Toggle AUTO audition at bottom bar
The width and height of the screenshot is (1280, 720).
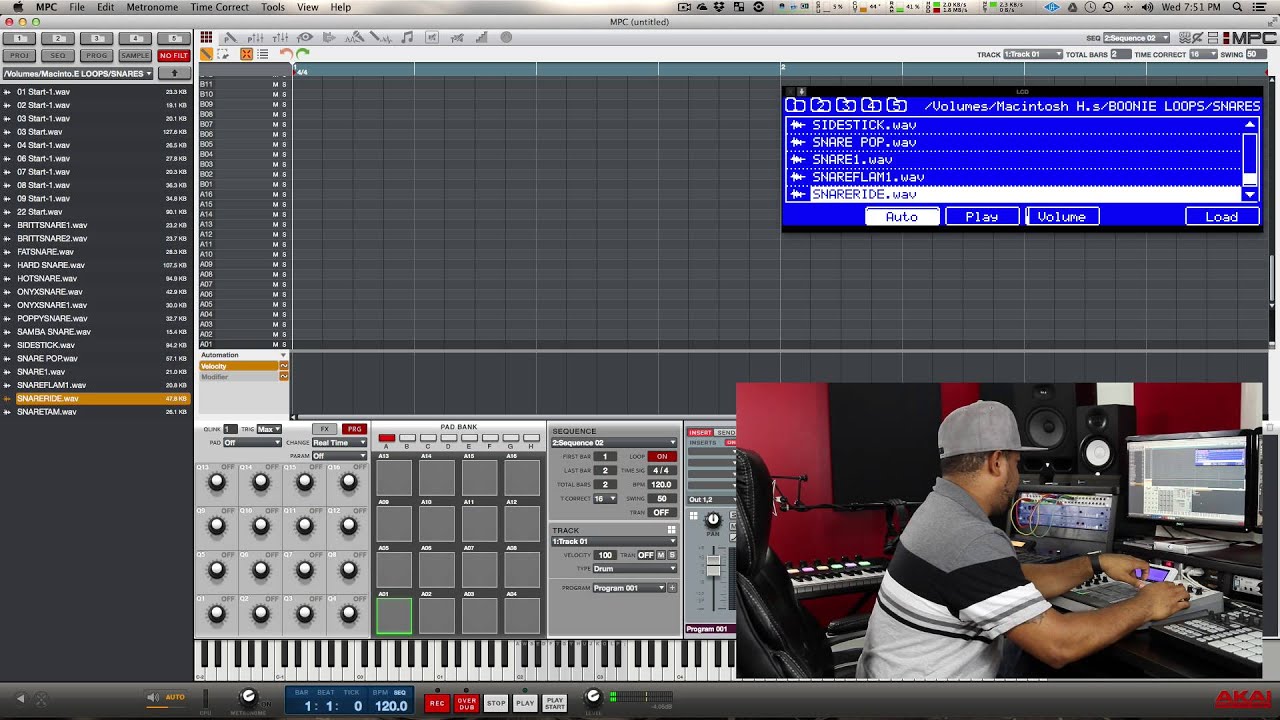pyautogui.click(x=175, y=697)
